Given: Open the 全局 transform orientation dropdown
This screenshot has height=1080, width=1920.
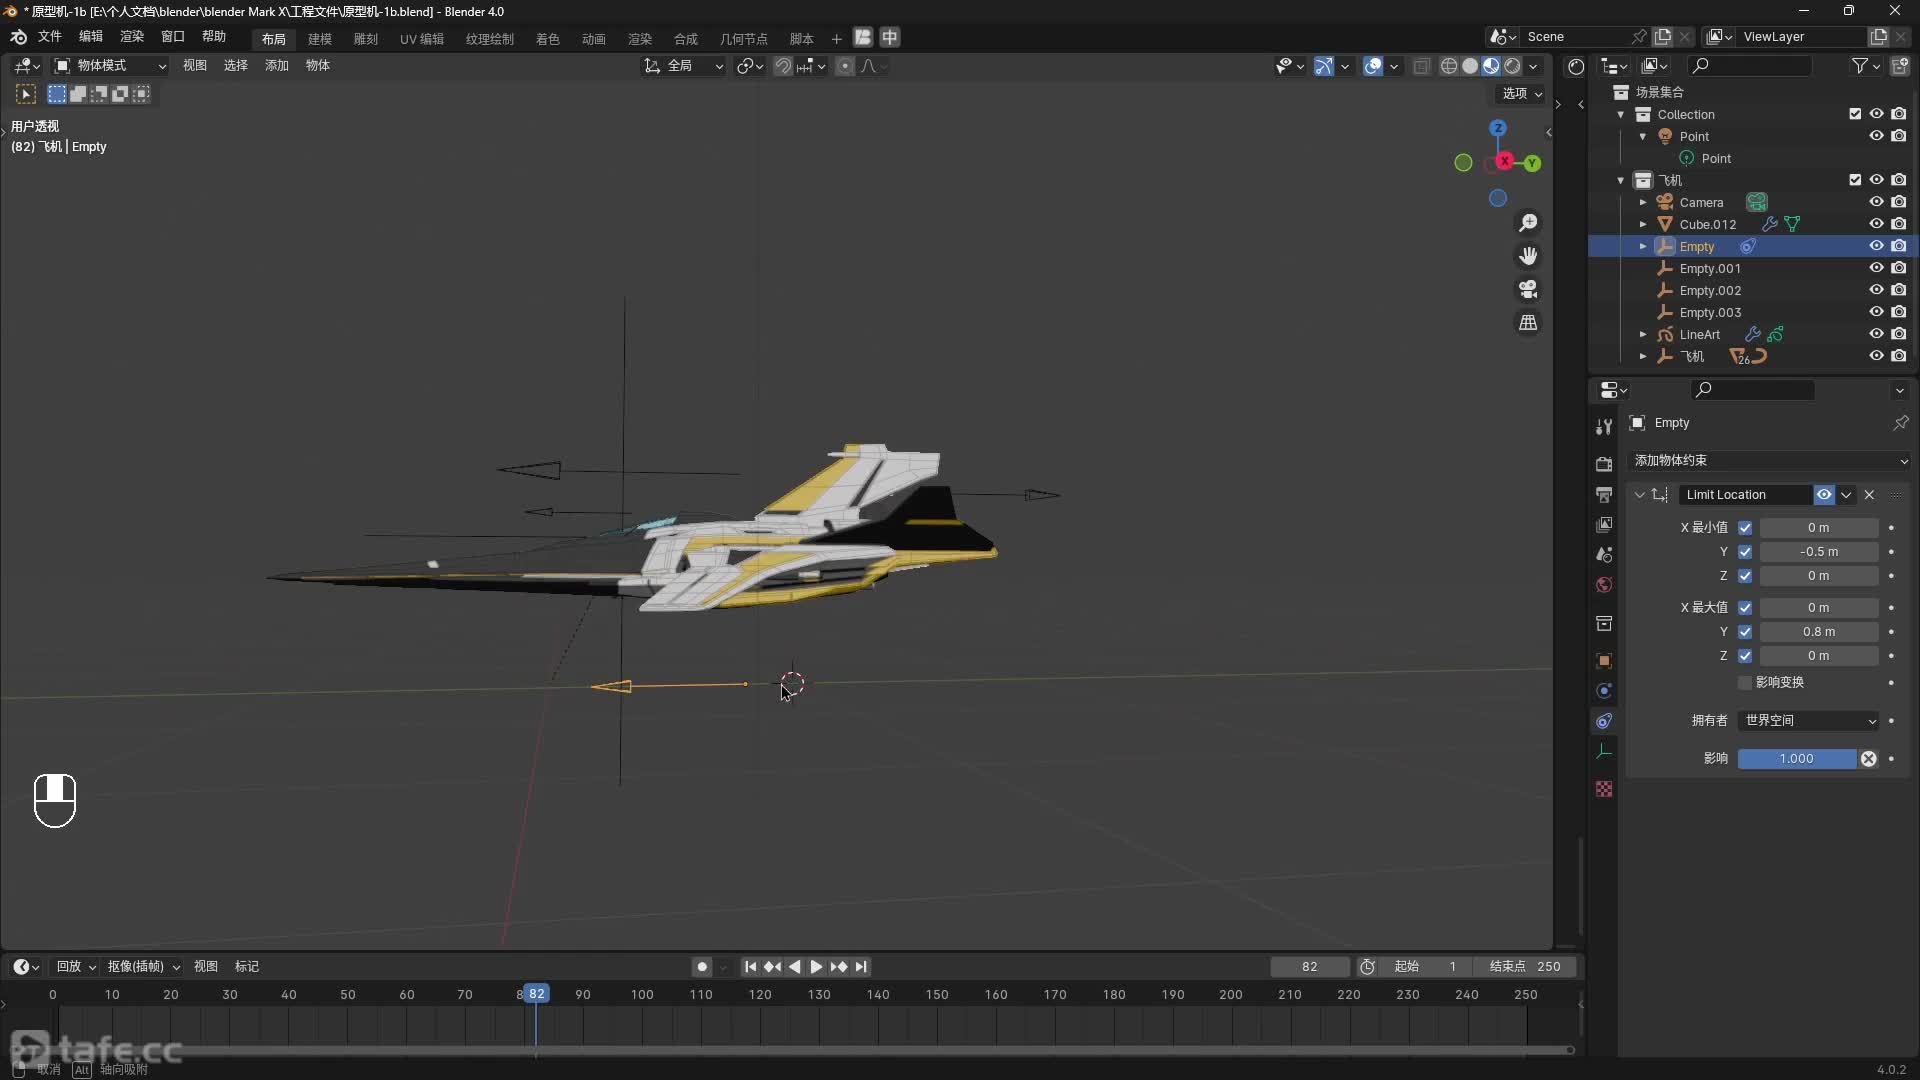Looking at the screenshot, I should [684, 66].
